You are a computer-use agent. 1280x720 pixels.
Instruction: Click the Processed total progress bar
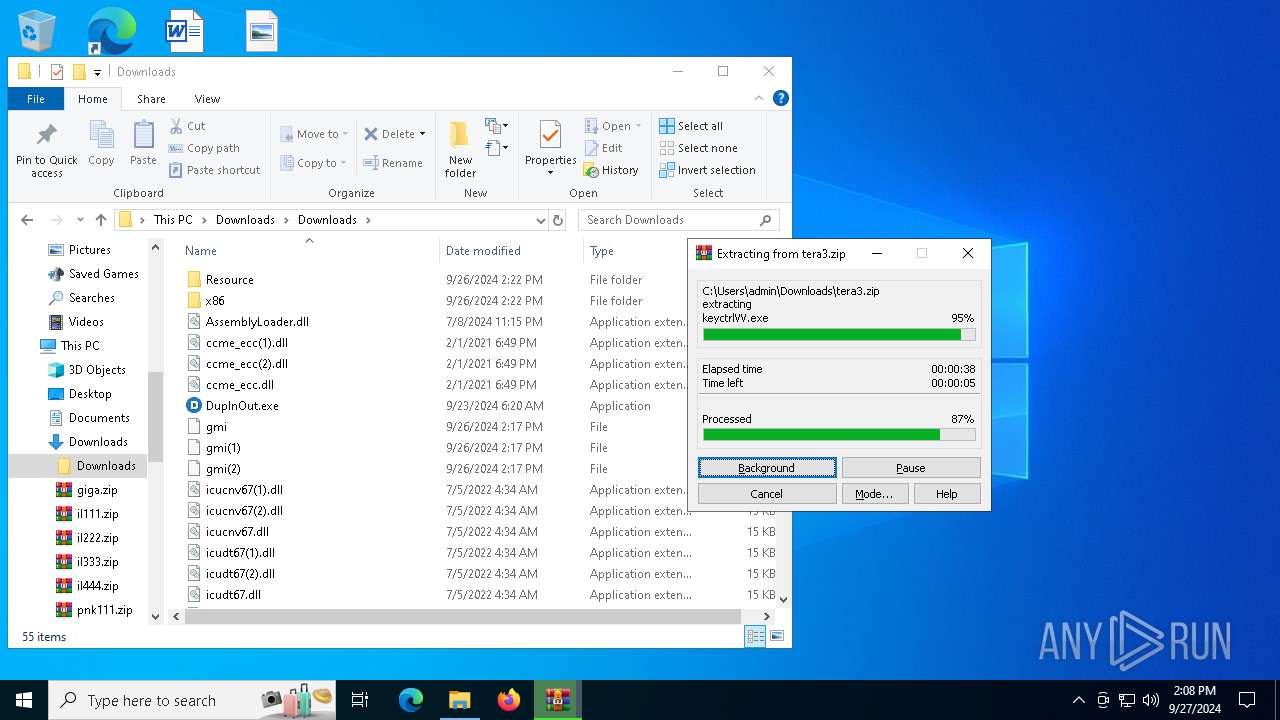[839, 435]
